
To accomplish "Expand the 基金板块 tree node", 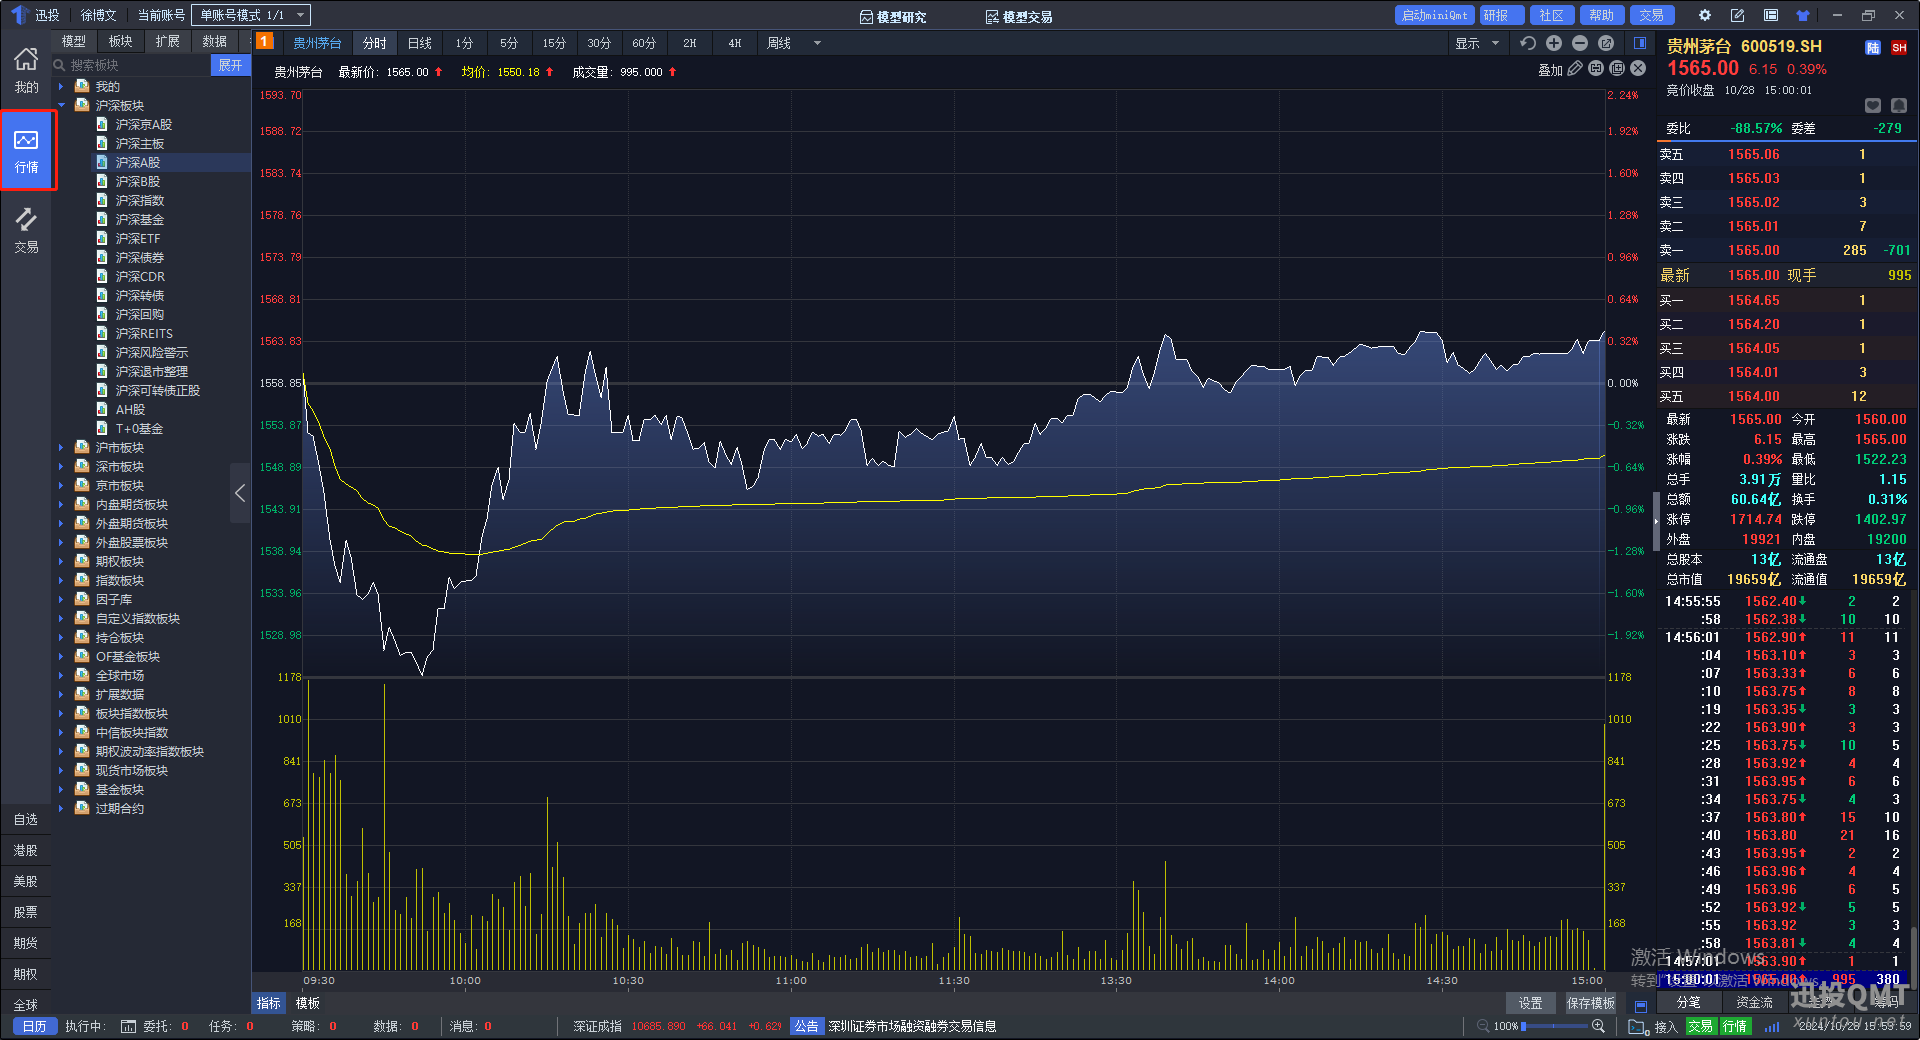I will 62,789.
